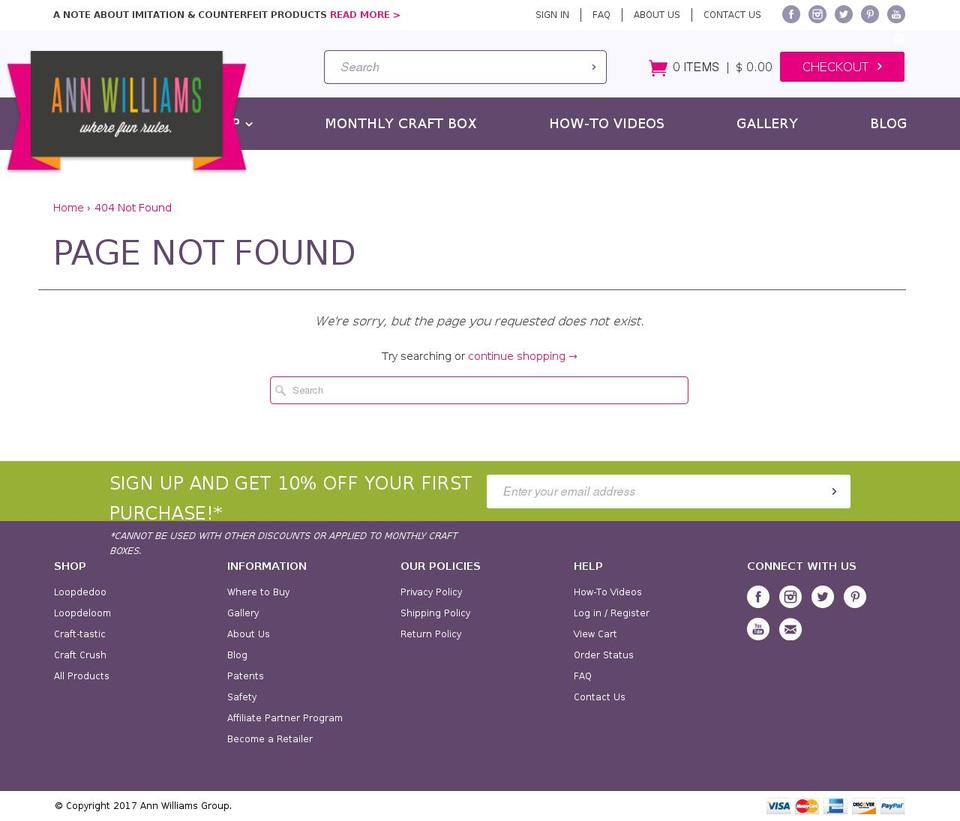Open Return Policy link
The image size is (960, 821).
pyautogui.click(x=431, y=634)
